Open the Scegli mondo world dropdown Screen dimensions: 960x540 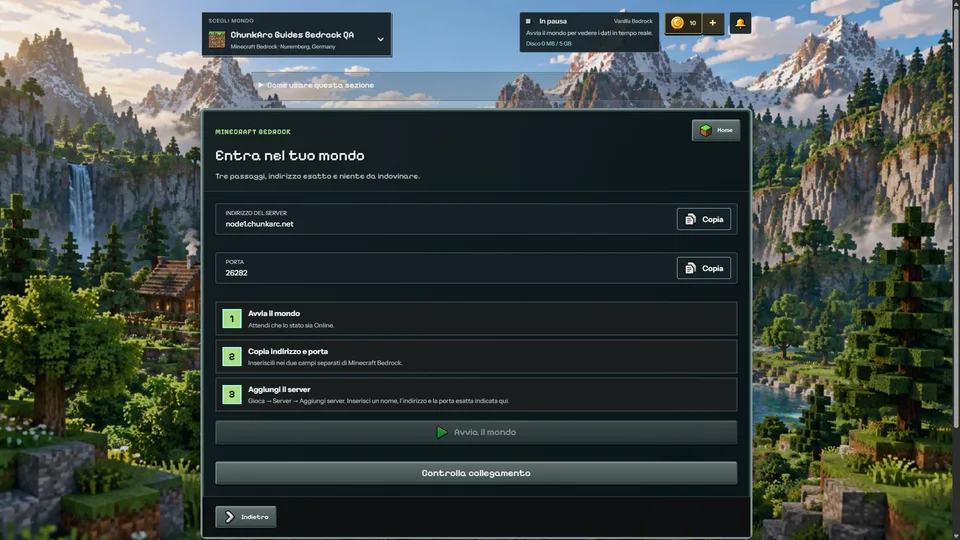tap(297, 34)
